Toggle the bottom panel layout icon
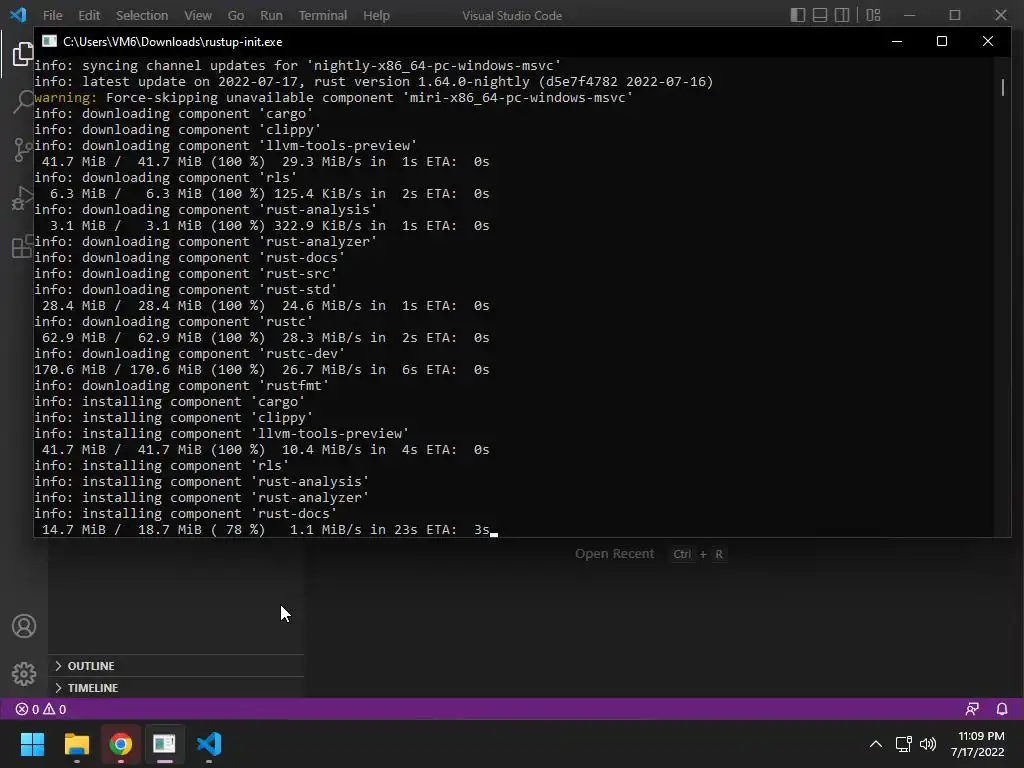 pyautogui.click(x=820, y=15)
